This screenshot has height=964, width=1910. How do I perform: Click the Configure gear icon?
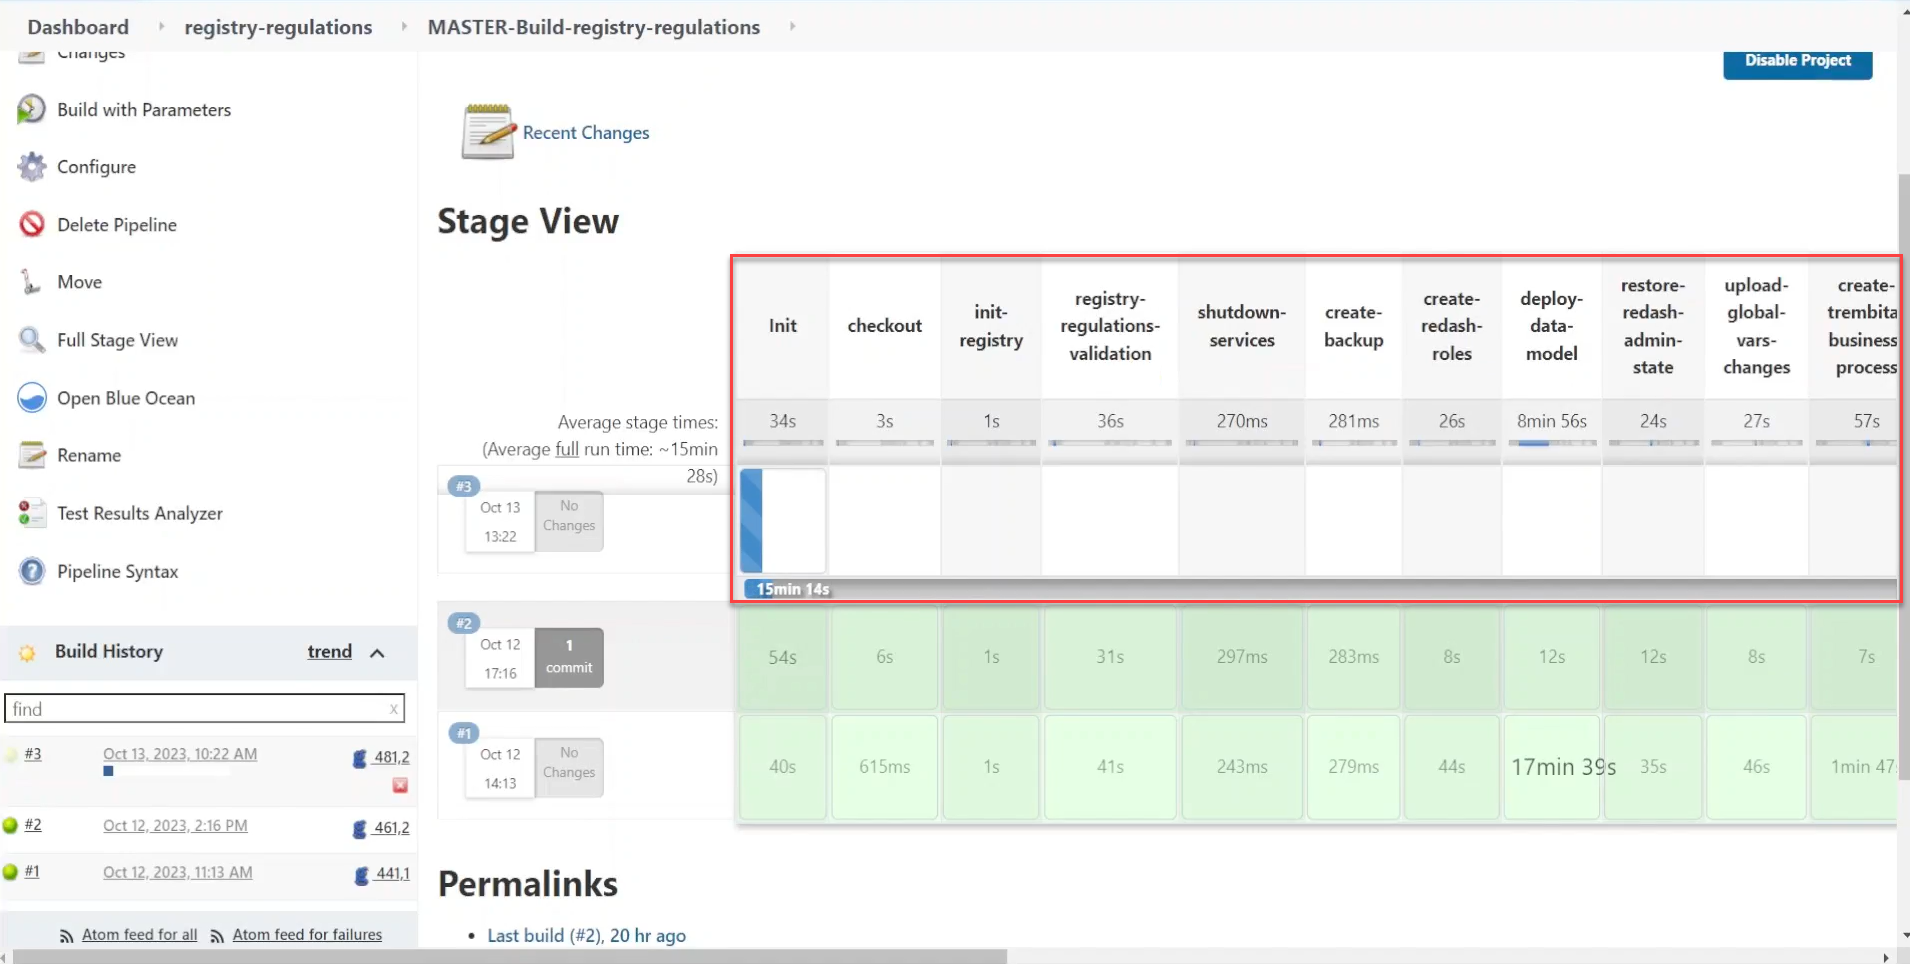click(32, 167)
